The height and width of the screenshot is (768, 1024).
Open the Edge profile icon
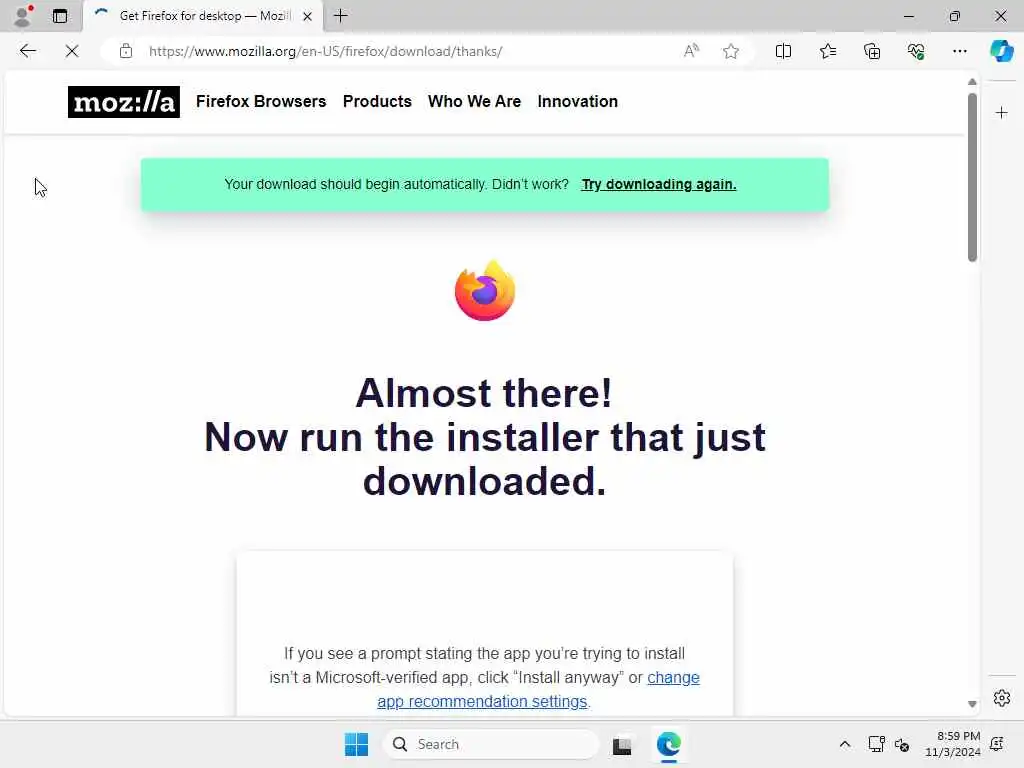coord(23,16)
